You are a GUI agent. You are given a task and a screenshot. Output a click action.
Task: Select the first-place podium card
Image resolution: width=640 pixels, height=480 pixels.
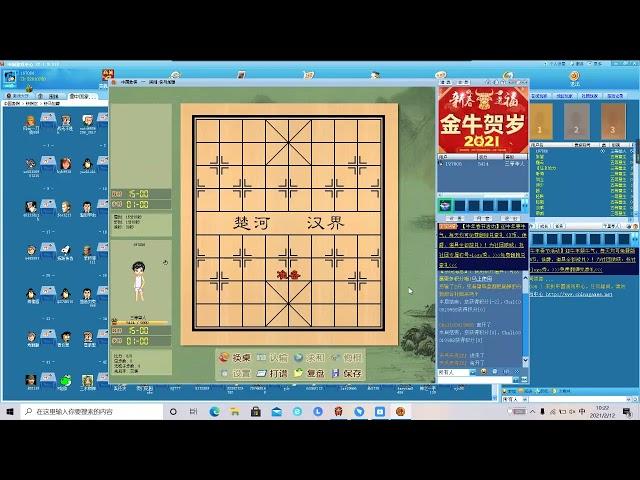point(541,122)
